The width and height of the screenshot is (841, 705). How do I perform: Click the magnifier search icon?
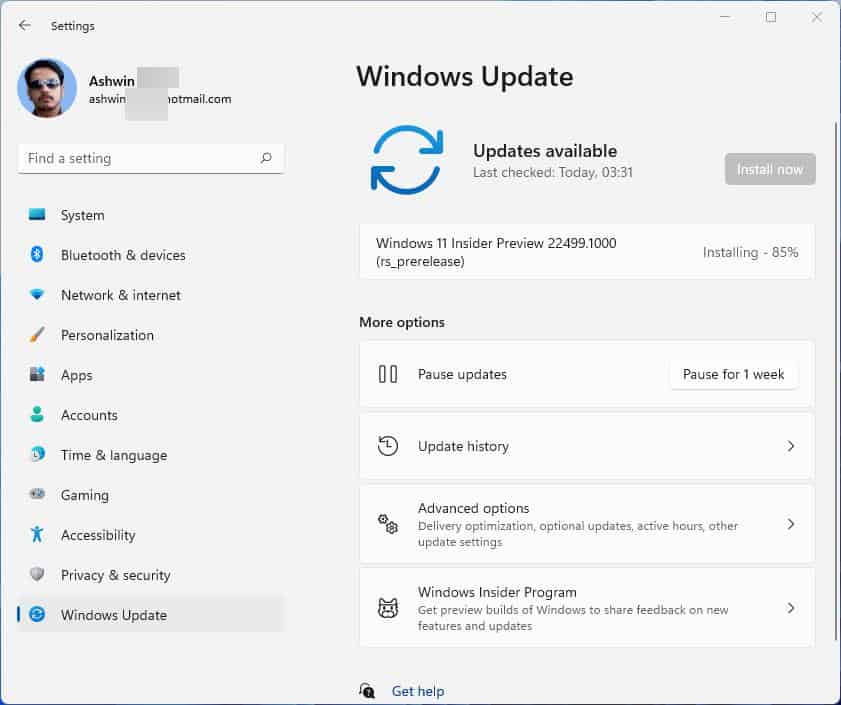tap(266, 158)
